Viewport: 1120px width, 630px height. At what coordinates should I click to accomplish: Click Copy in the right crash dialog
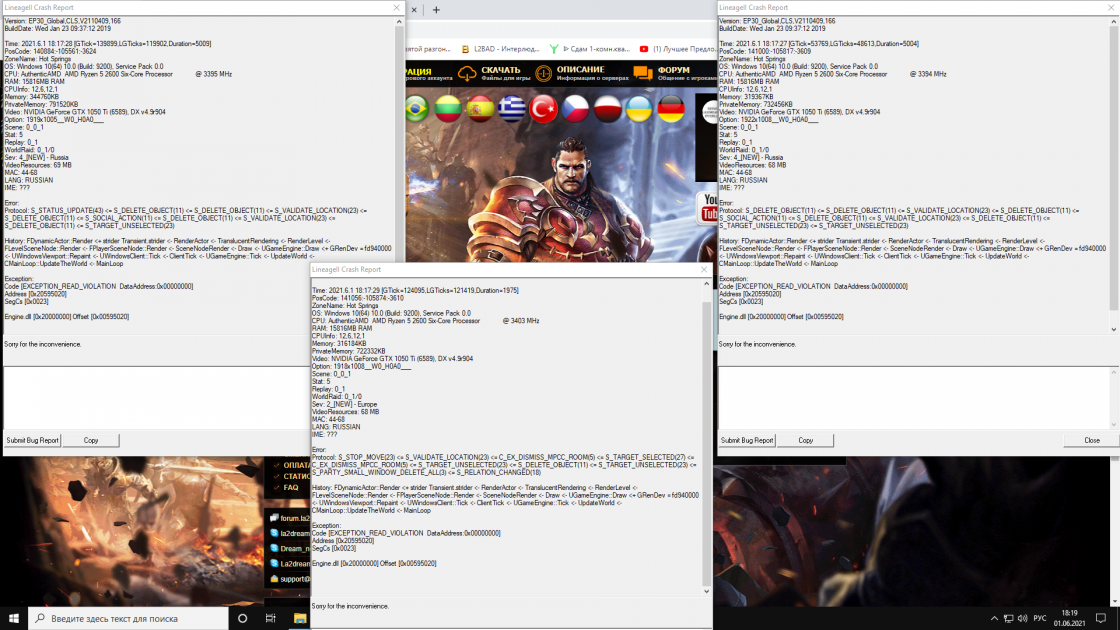click(x=806, y=440)
